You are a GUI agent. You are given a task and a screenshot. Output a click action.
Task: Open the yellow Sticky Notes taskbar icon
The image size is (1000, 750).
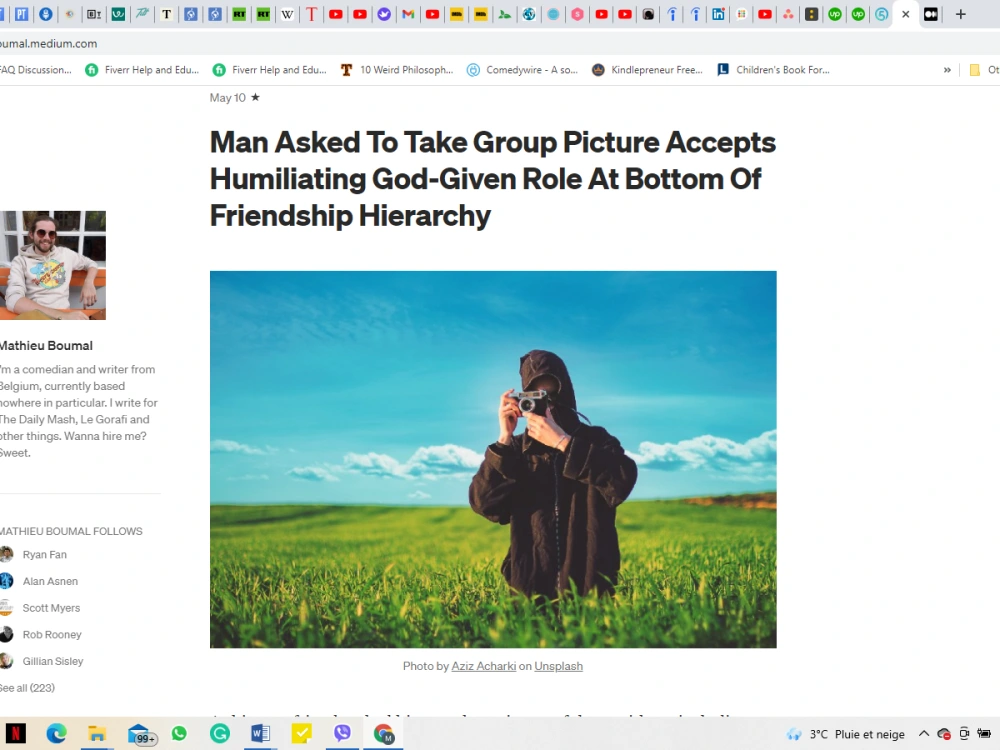301,734
